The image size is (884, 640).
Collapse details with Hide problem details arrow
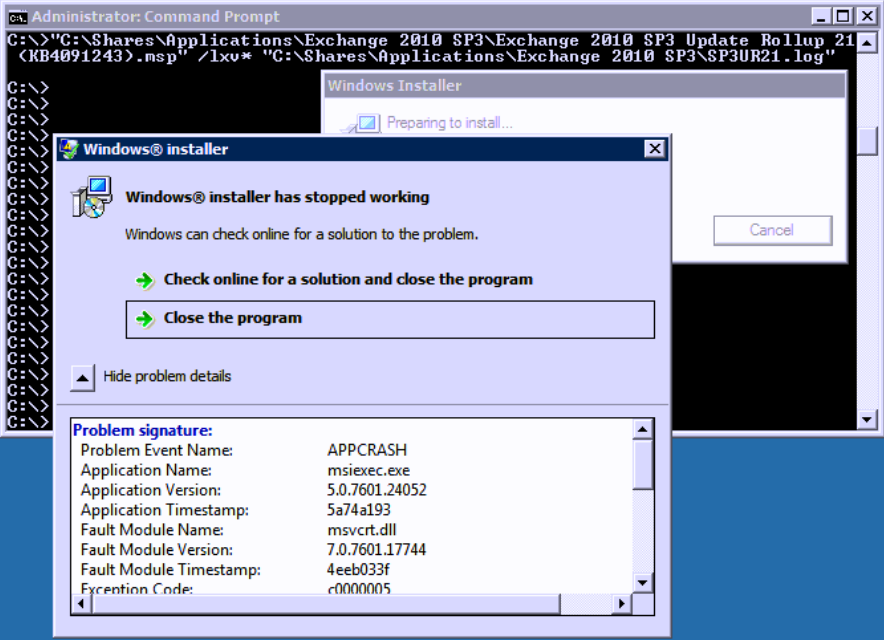(x=82, y=378)
